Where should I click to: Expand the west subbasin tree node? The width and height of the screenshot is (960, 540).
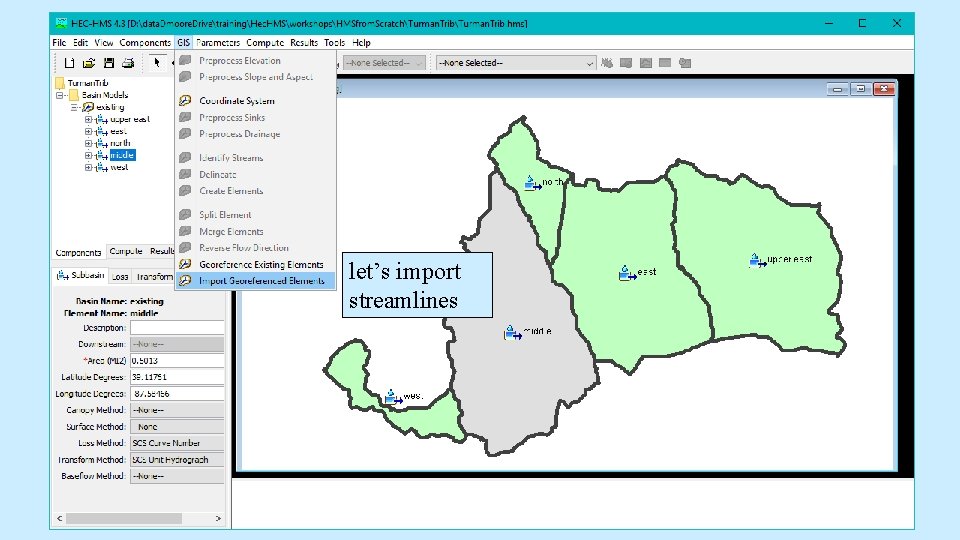click(x=88, y=167)
